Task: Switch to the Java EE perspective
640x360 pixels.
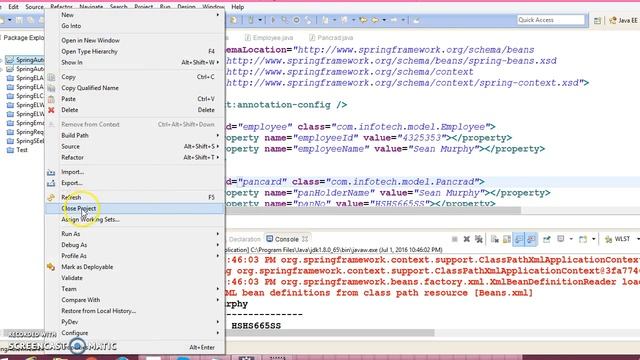Action: point(623,20)
